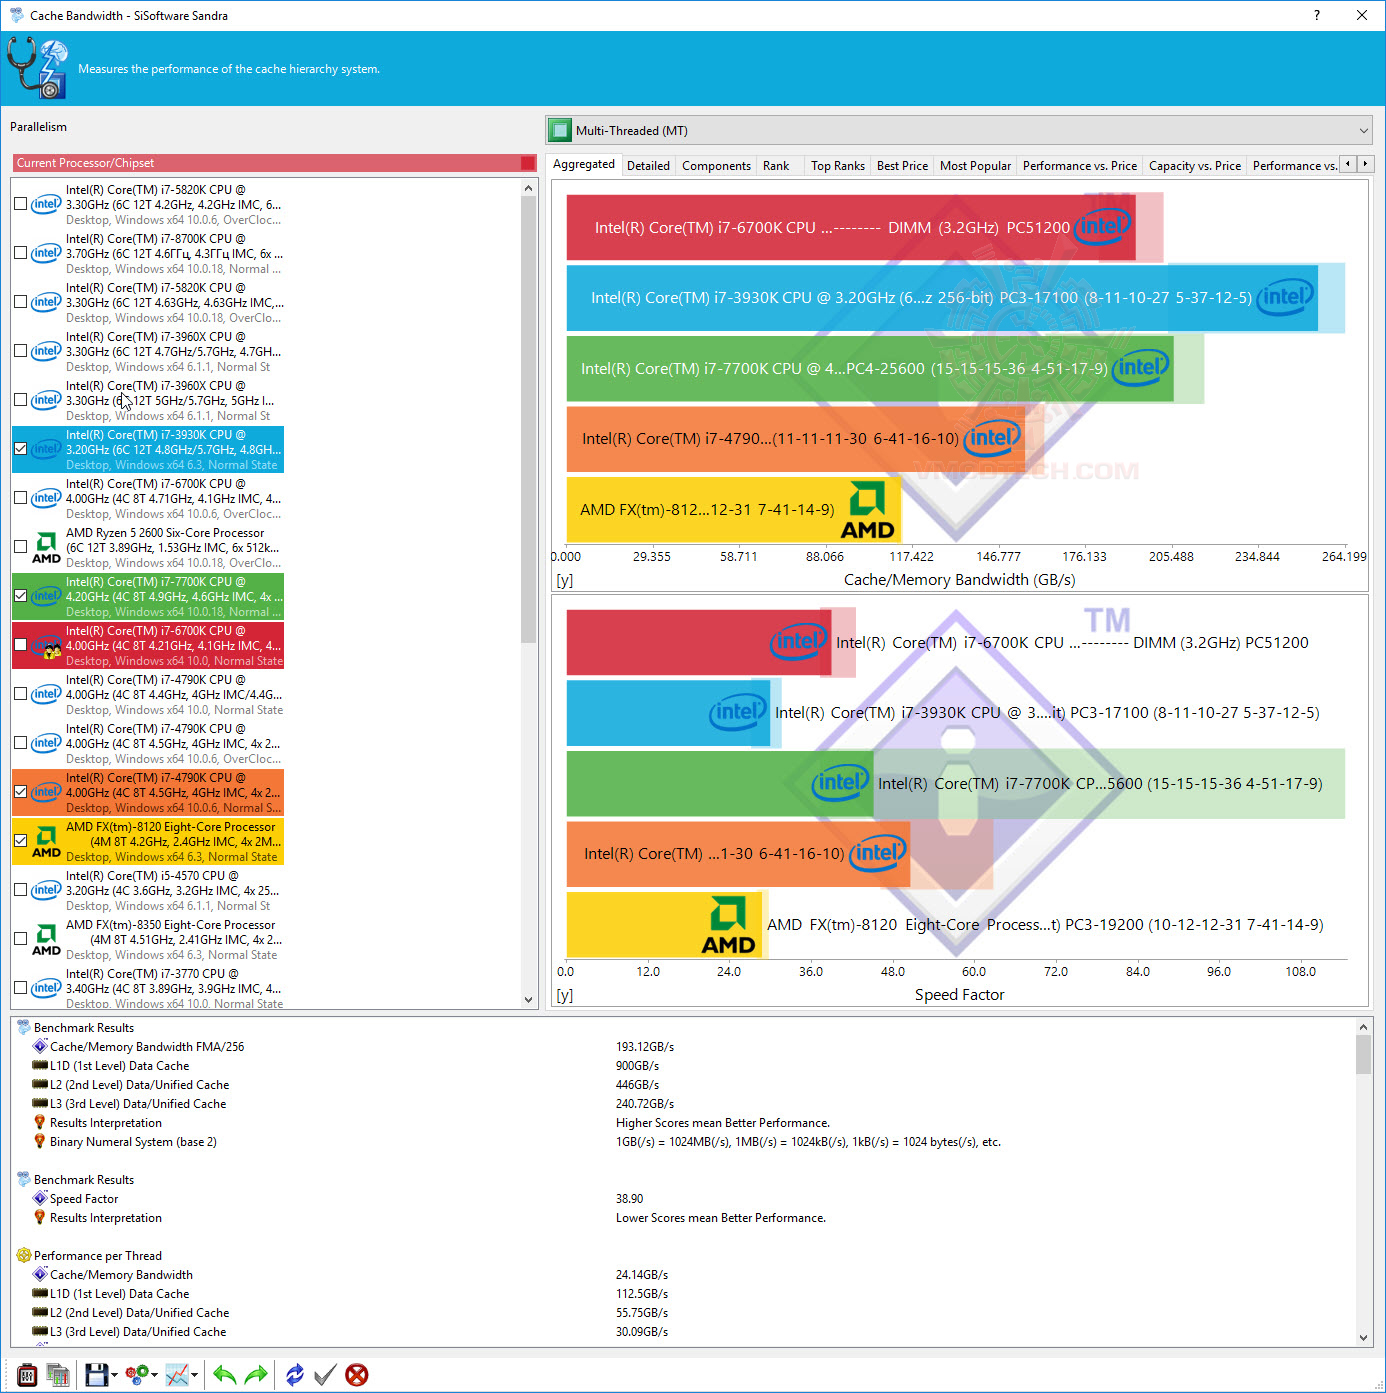
Task: Open the dropdown arrow beside the chart icon
Action: (194, 1375)
